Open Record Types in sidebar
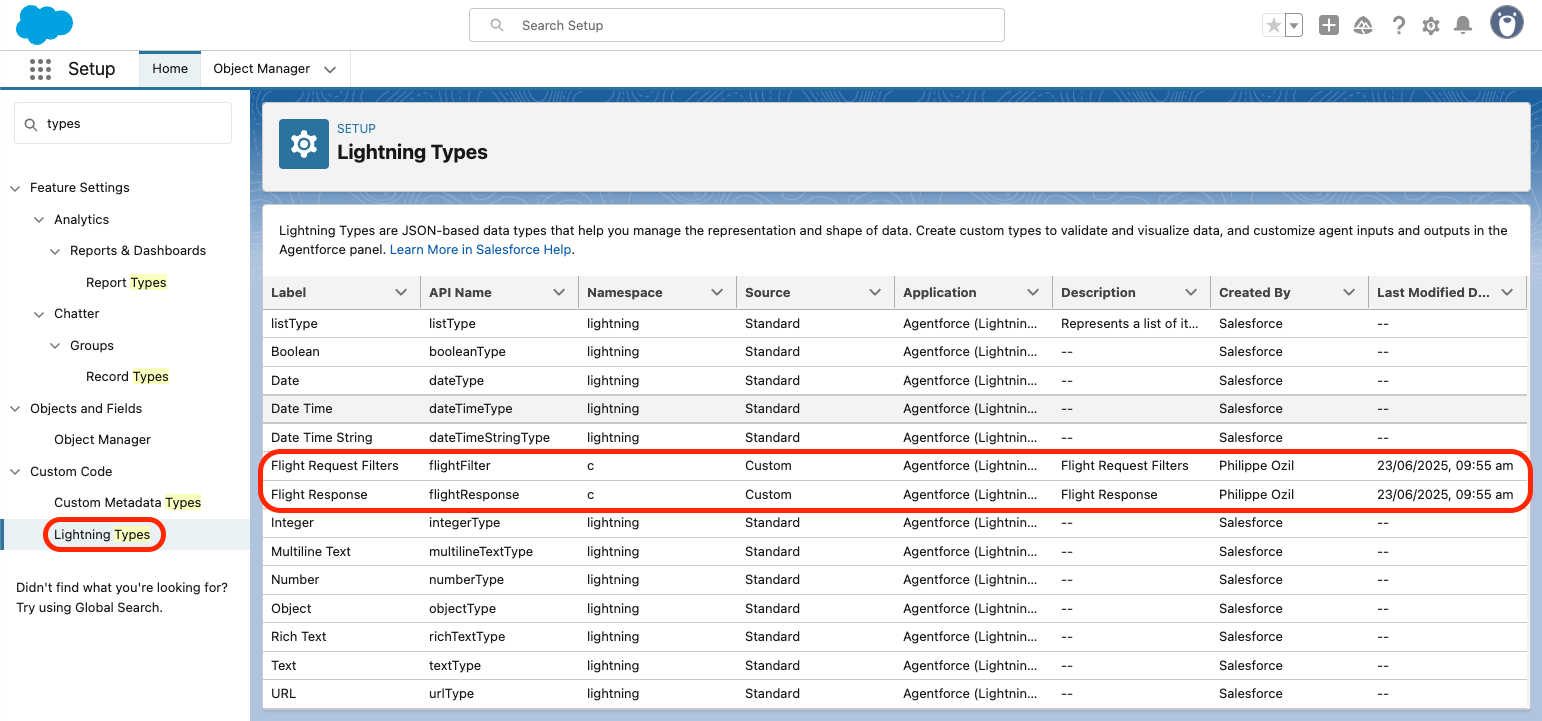 click(127, 377)
